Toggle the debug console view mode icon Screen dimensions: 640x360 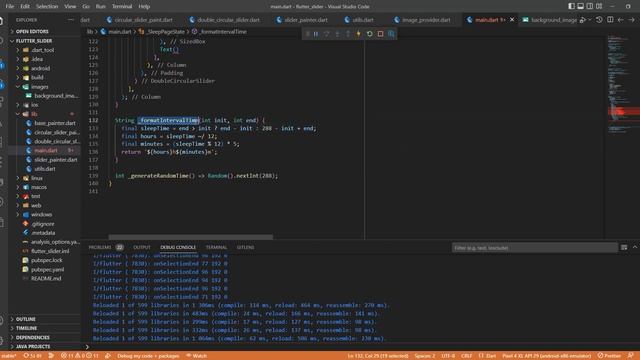[x=624, y=247]
